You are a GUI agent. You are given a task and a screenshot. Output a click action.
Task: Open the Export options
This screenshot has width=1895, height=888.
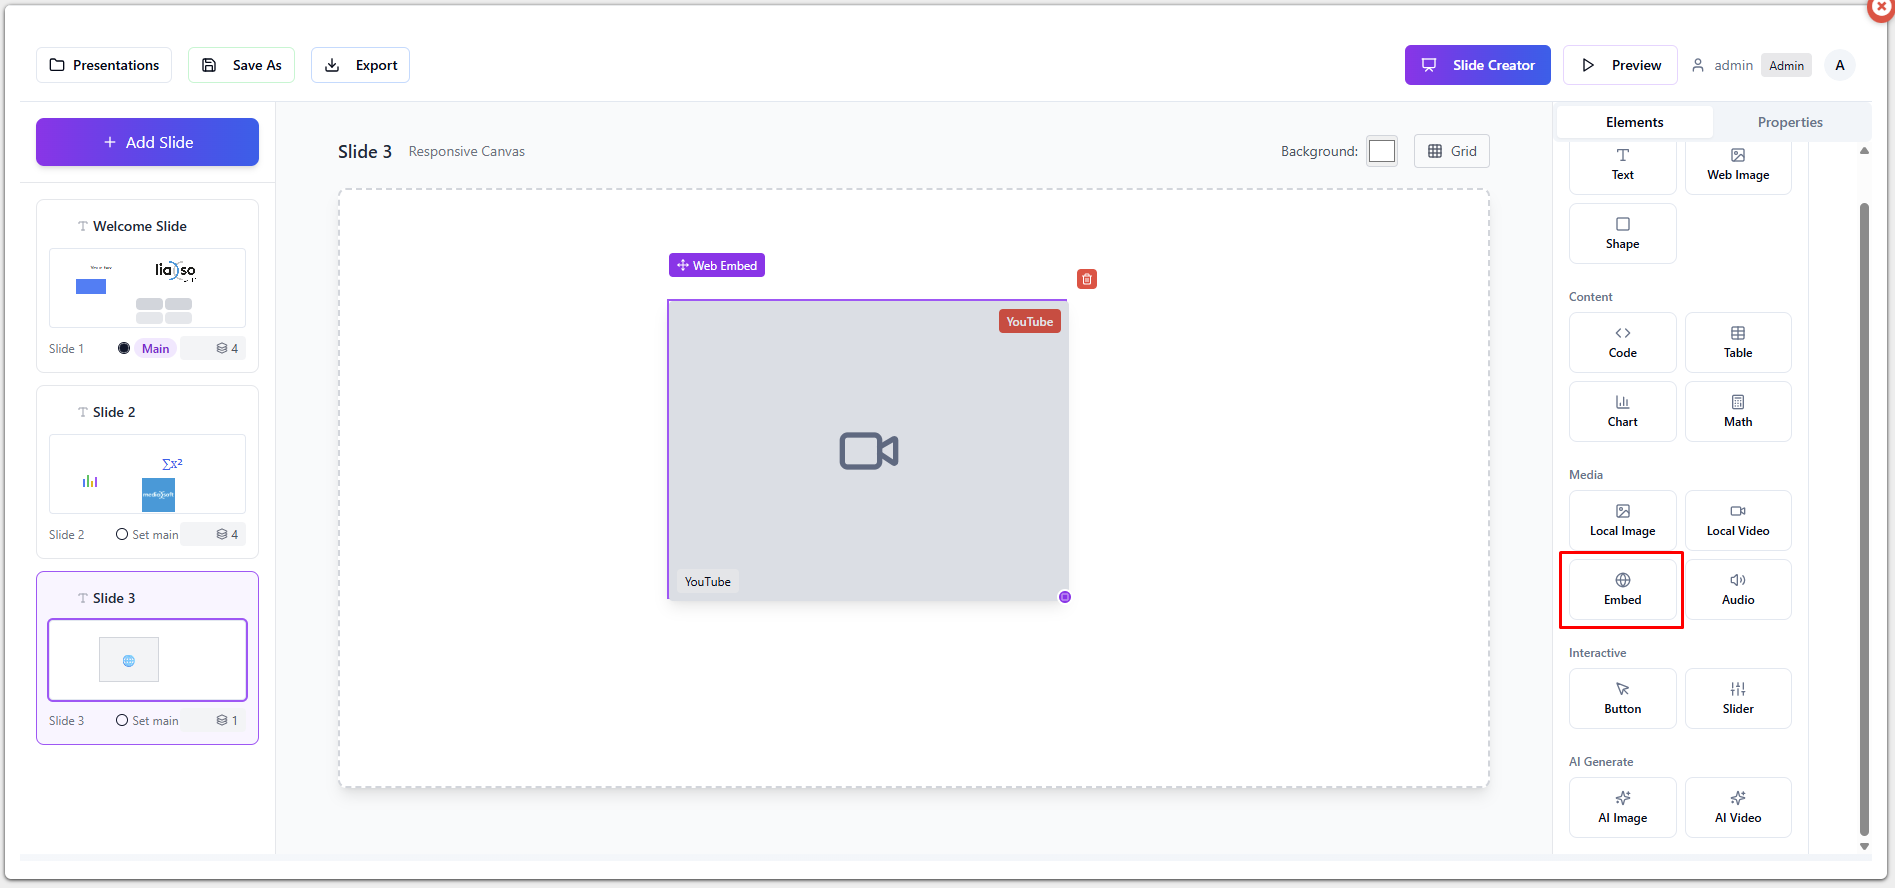click(x=360, y=65)
